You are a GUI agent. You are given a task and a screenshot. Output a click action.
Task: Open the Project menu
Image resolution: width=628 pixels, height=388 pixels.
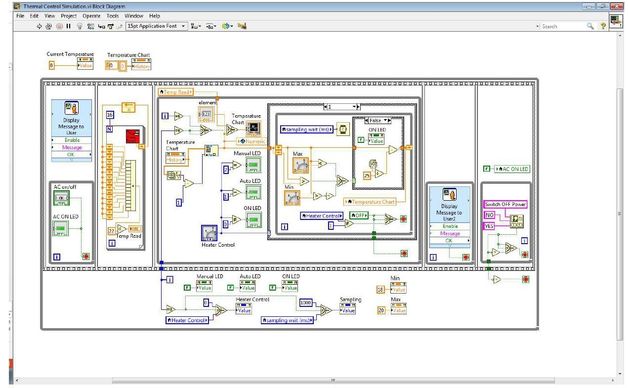tap(68, 16)
